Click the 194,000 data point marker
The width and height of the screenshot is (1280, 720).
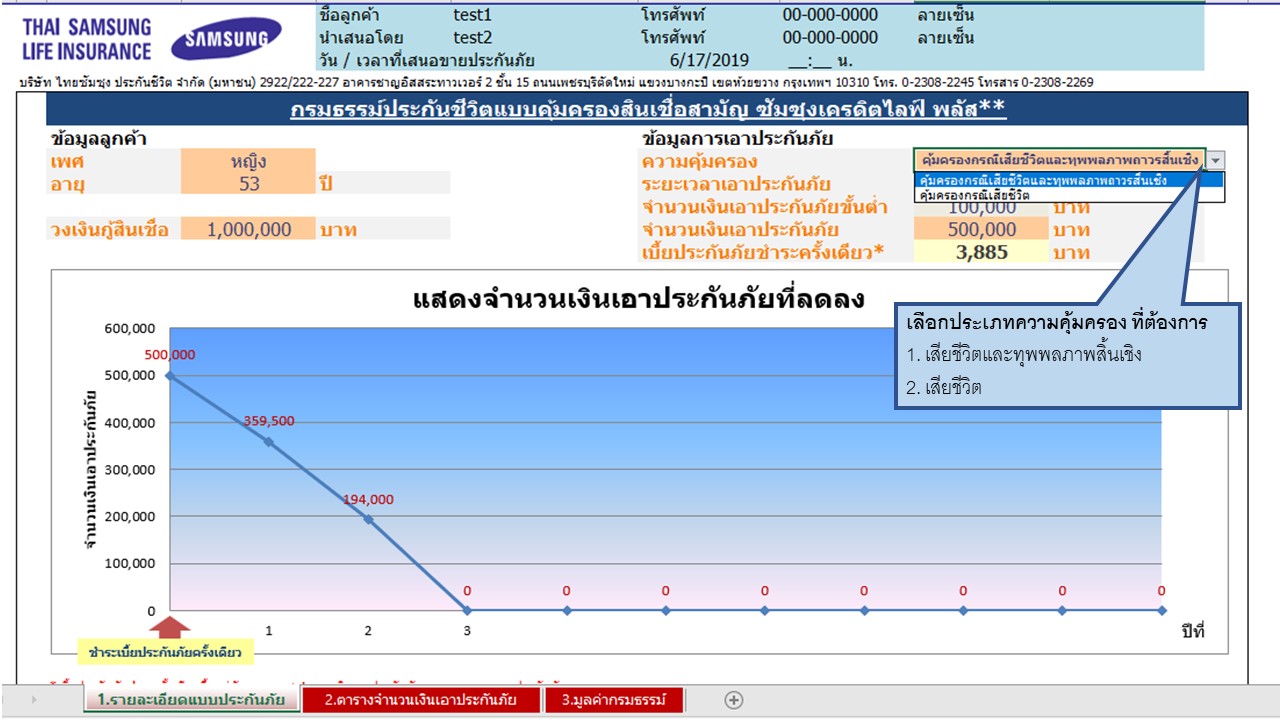(368, 519)
